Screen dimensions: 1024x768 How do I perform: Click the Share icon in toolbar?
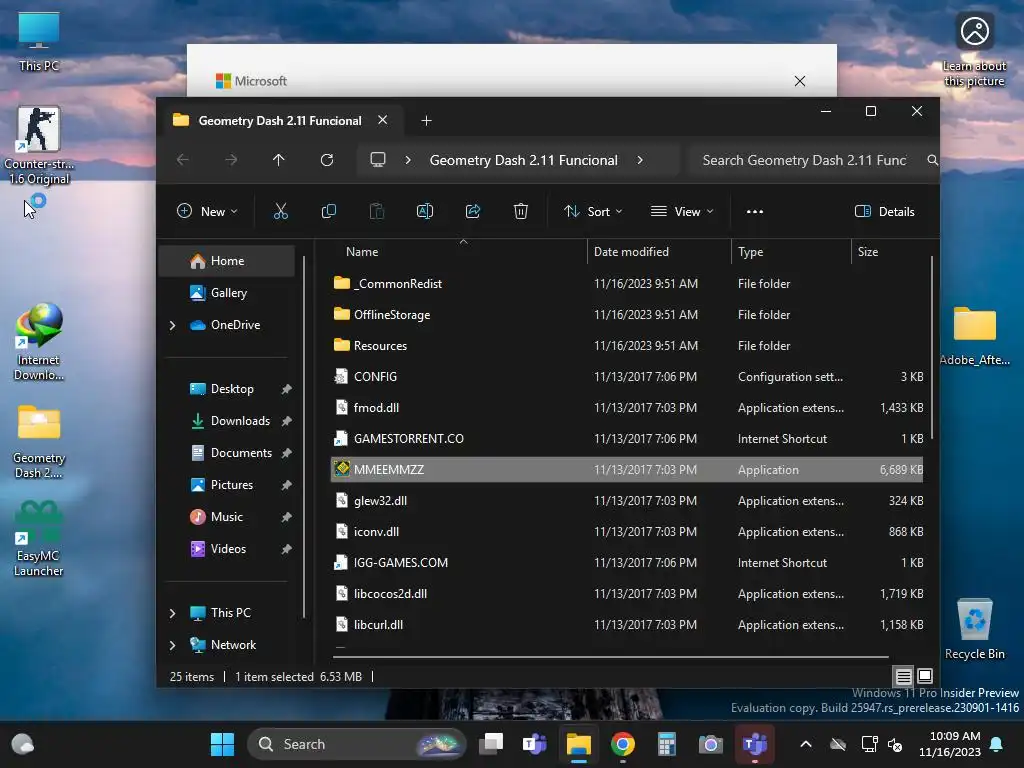click(x=473, y=211)
